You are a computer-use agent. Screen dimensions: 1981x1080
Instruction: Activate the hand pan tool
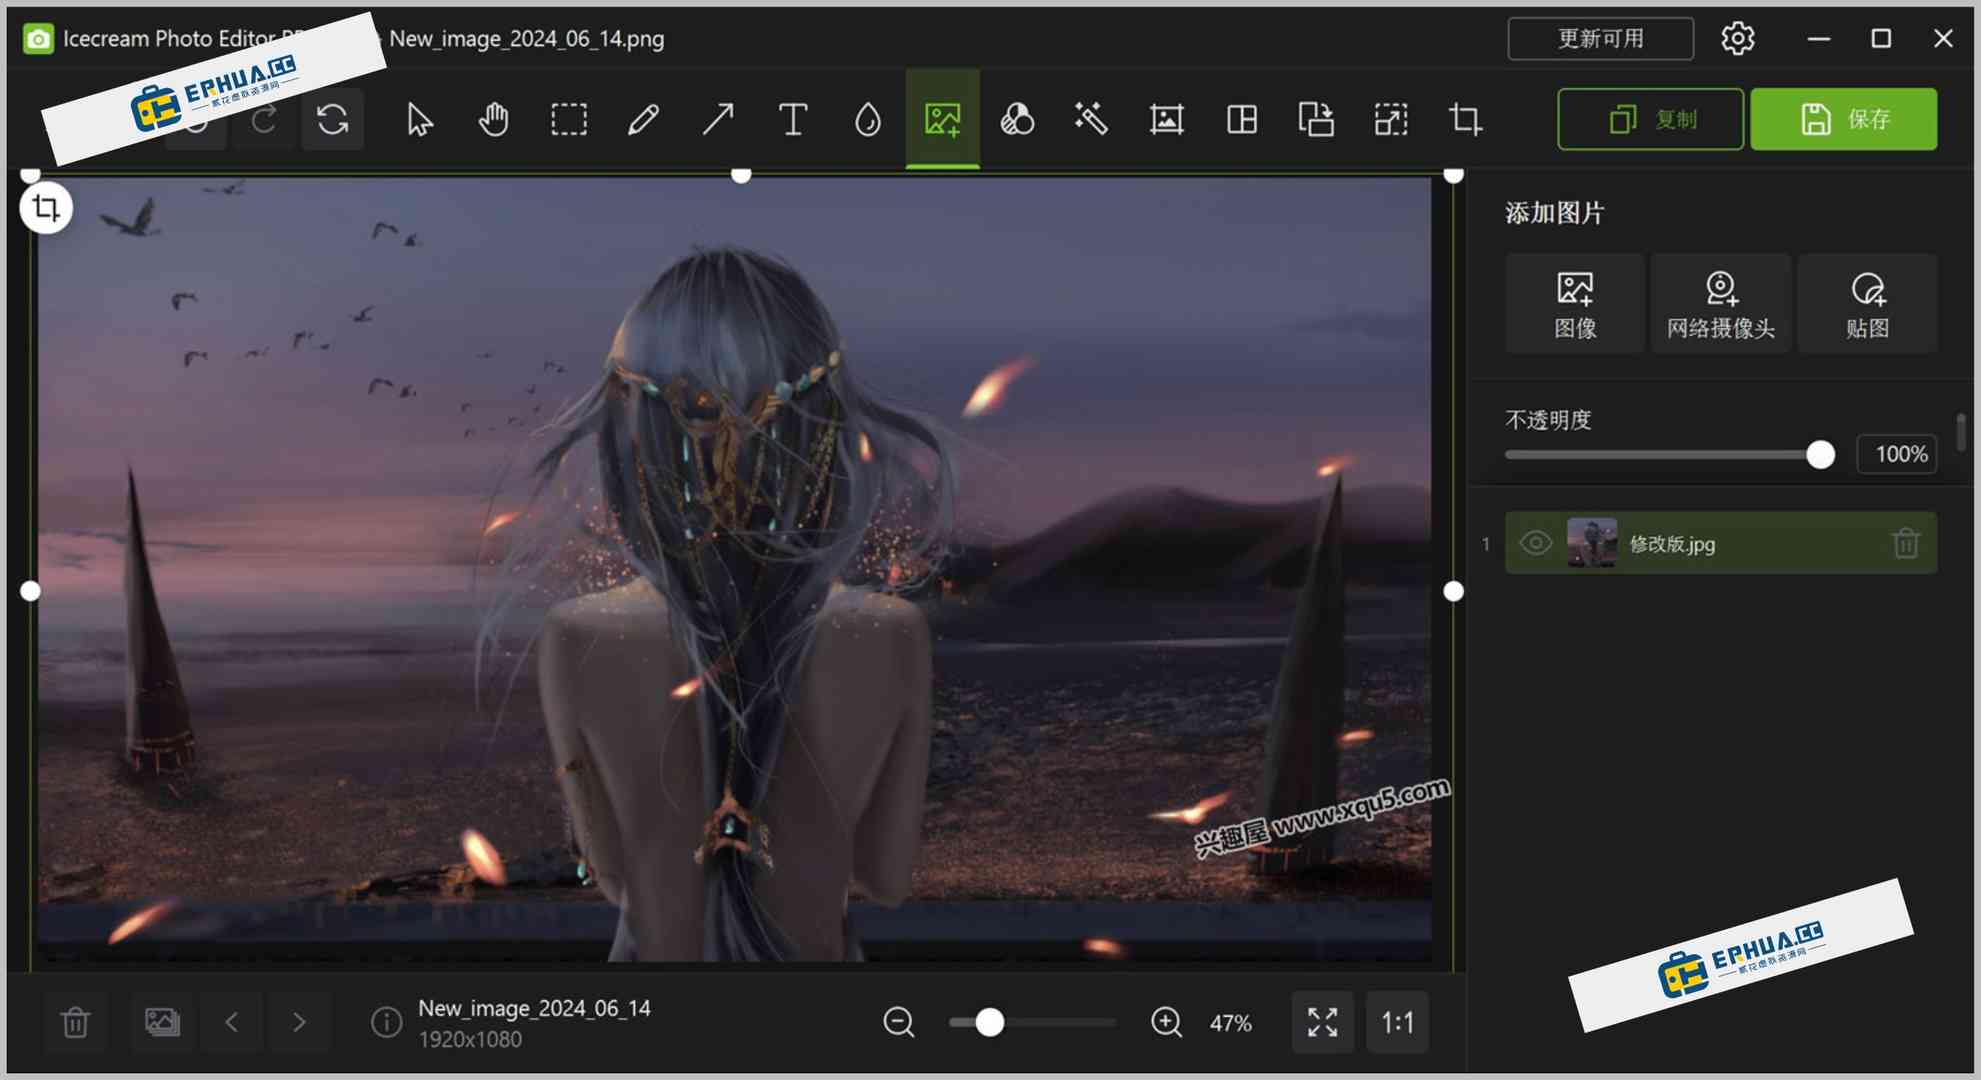point(493,120)
